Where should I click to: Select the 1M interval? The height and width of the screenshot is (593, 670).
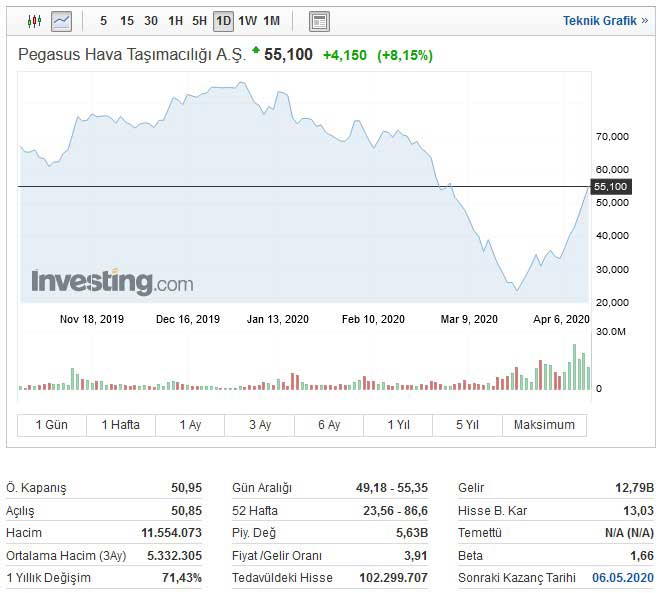coord(271,21)
